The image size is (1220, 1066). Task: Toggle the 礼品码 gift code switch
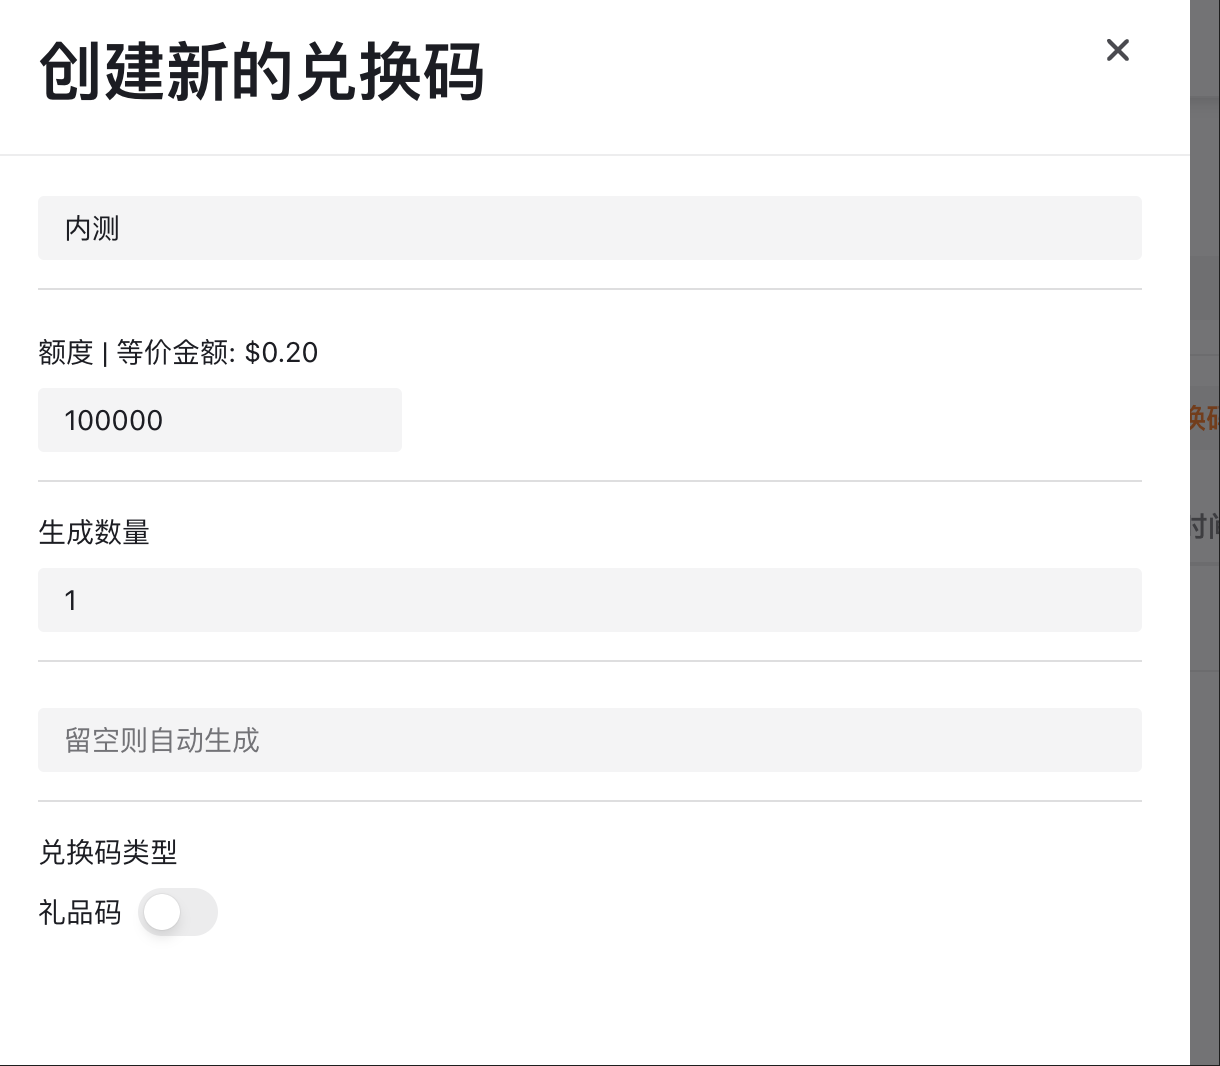[x=178, y=912]
